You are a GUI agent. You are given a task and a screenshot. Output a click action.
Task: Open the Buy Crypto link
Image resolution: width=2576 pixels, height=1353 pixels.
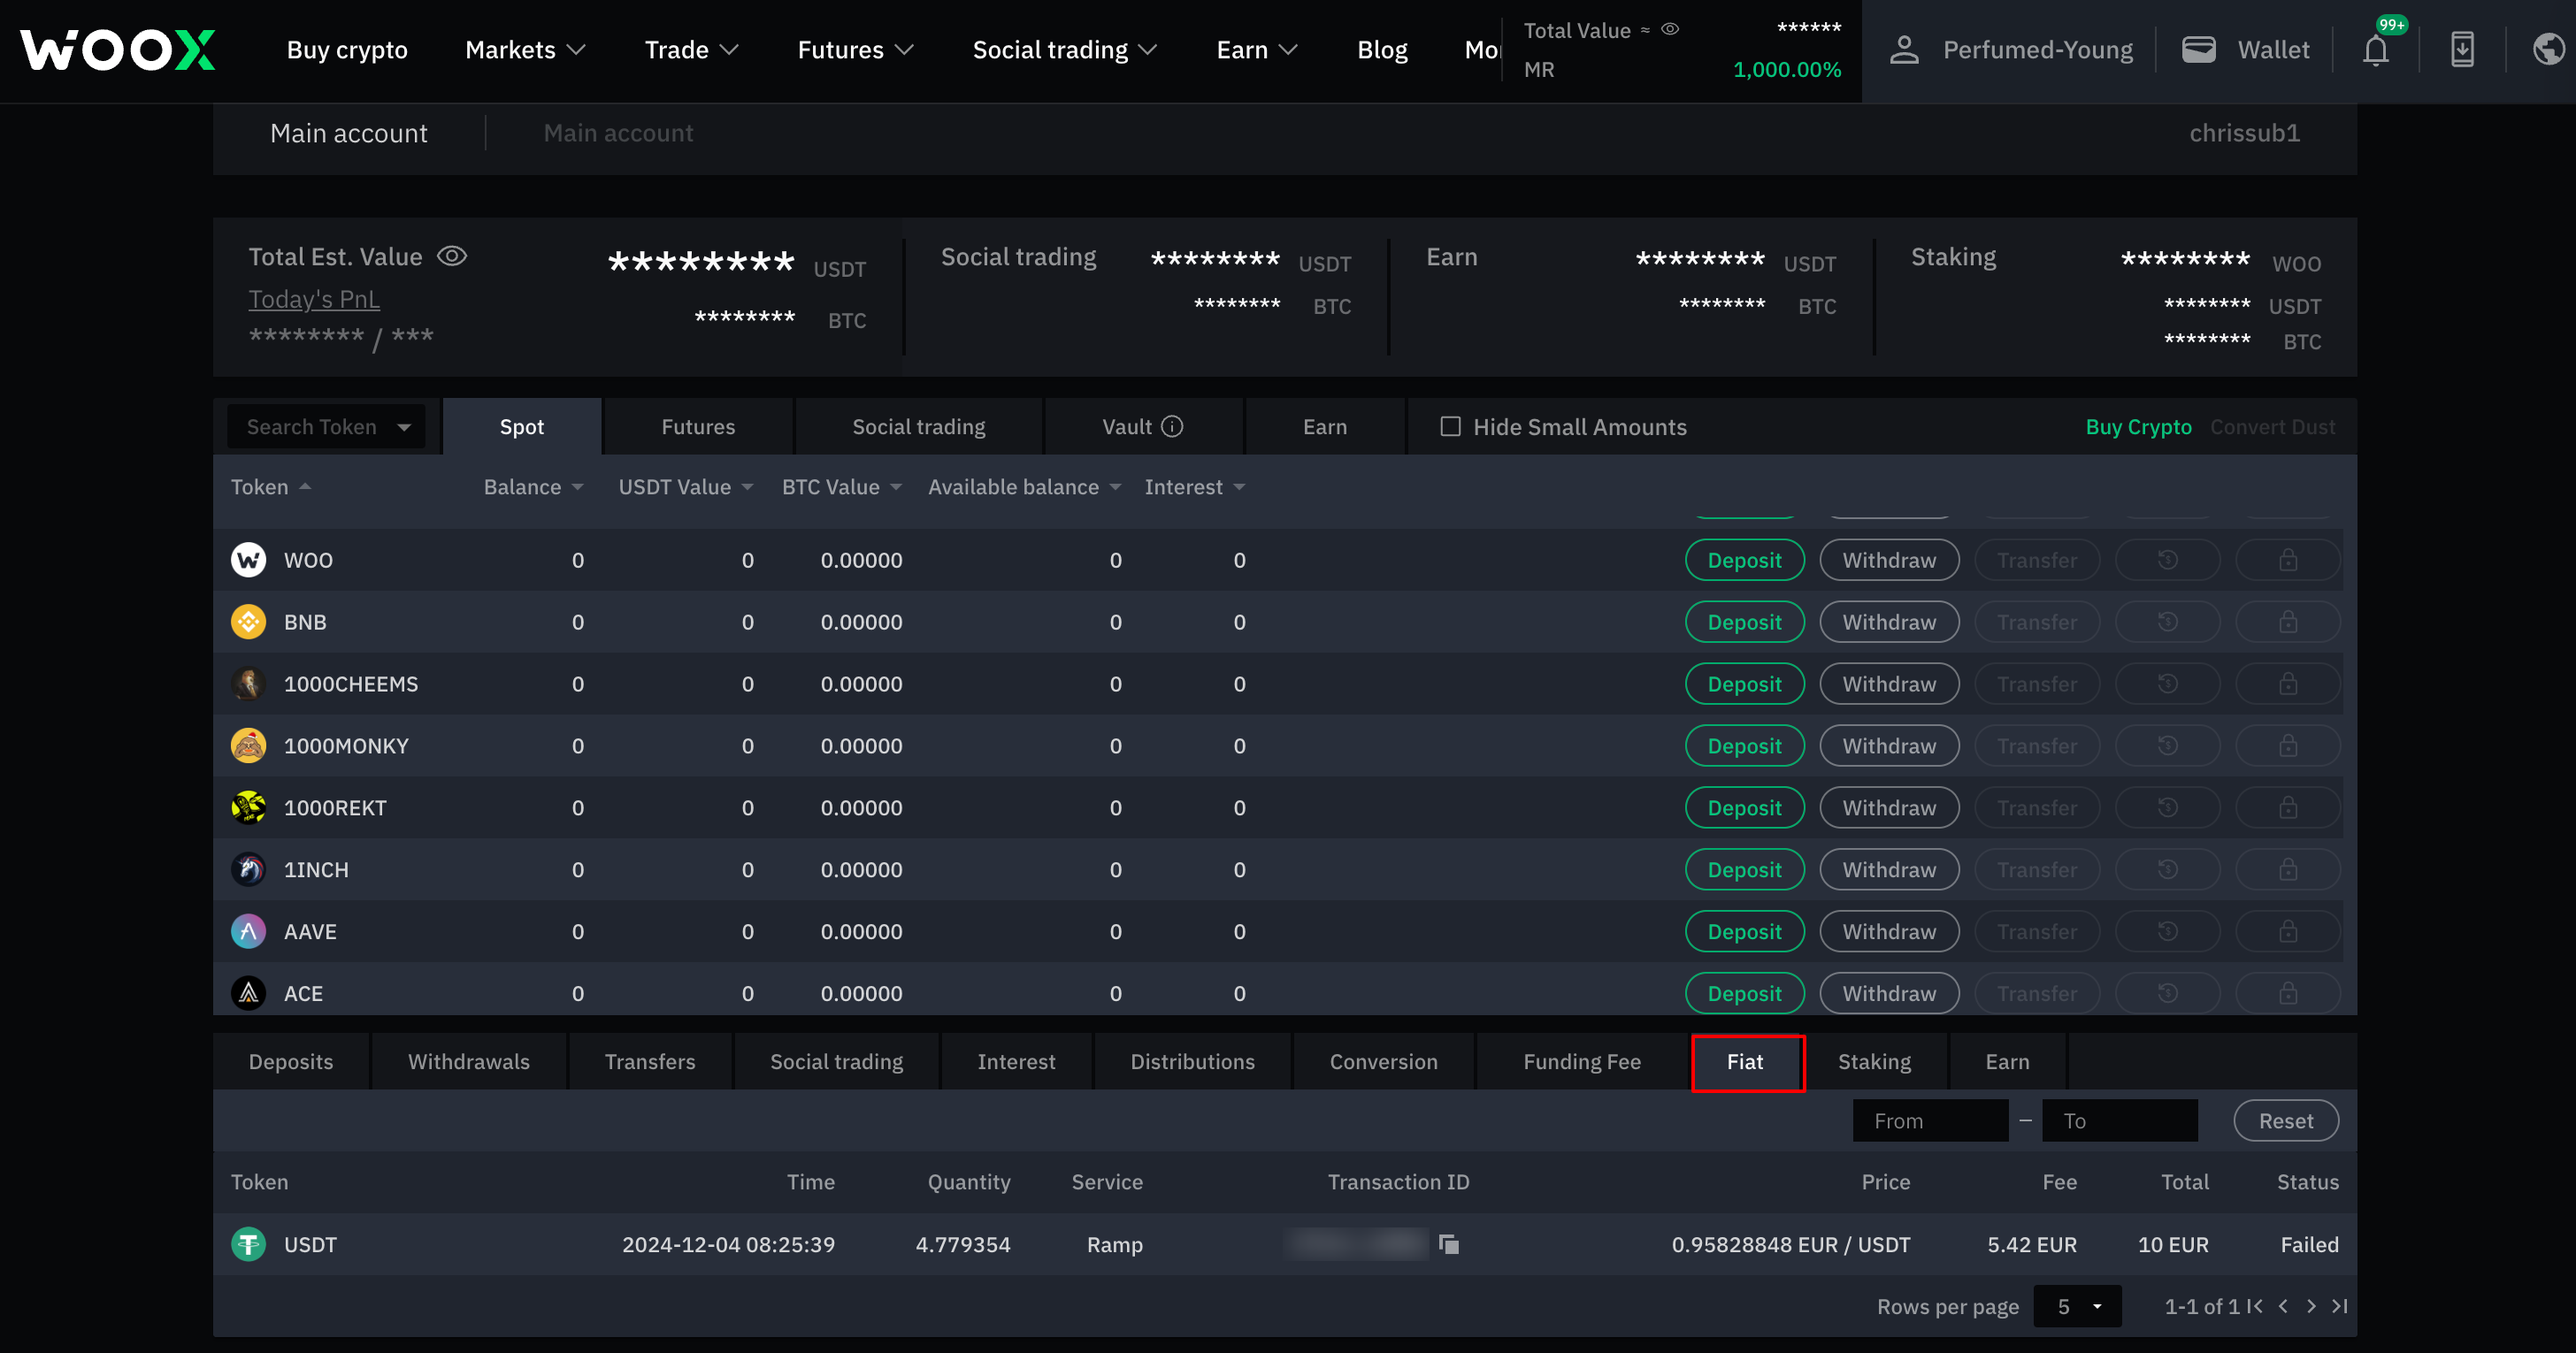click(2138, 427)
